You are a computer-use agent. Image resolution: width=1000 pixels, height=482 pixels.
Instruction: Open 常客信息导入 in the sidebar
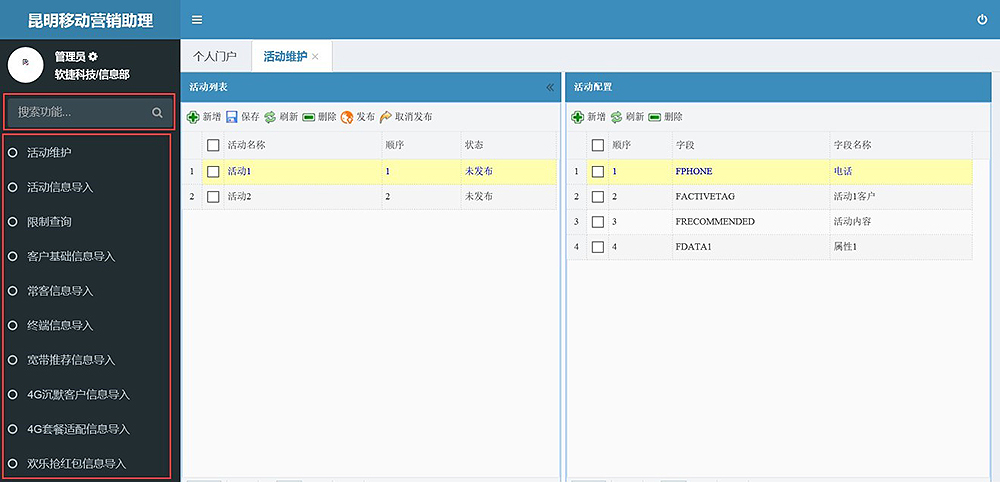click(x=60, y=291)
